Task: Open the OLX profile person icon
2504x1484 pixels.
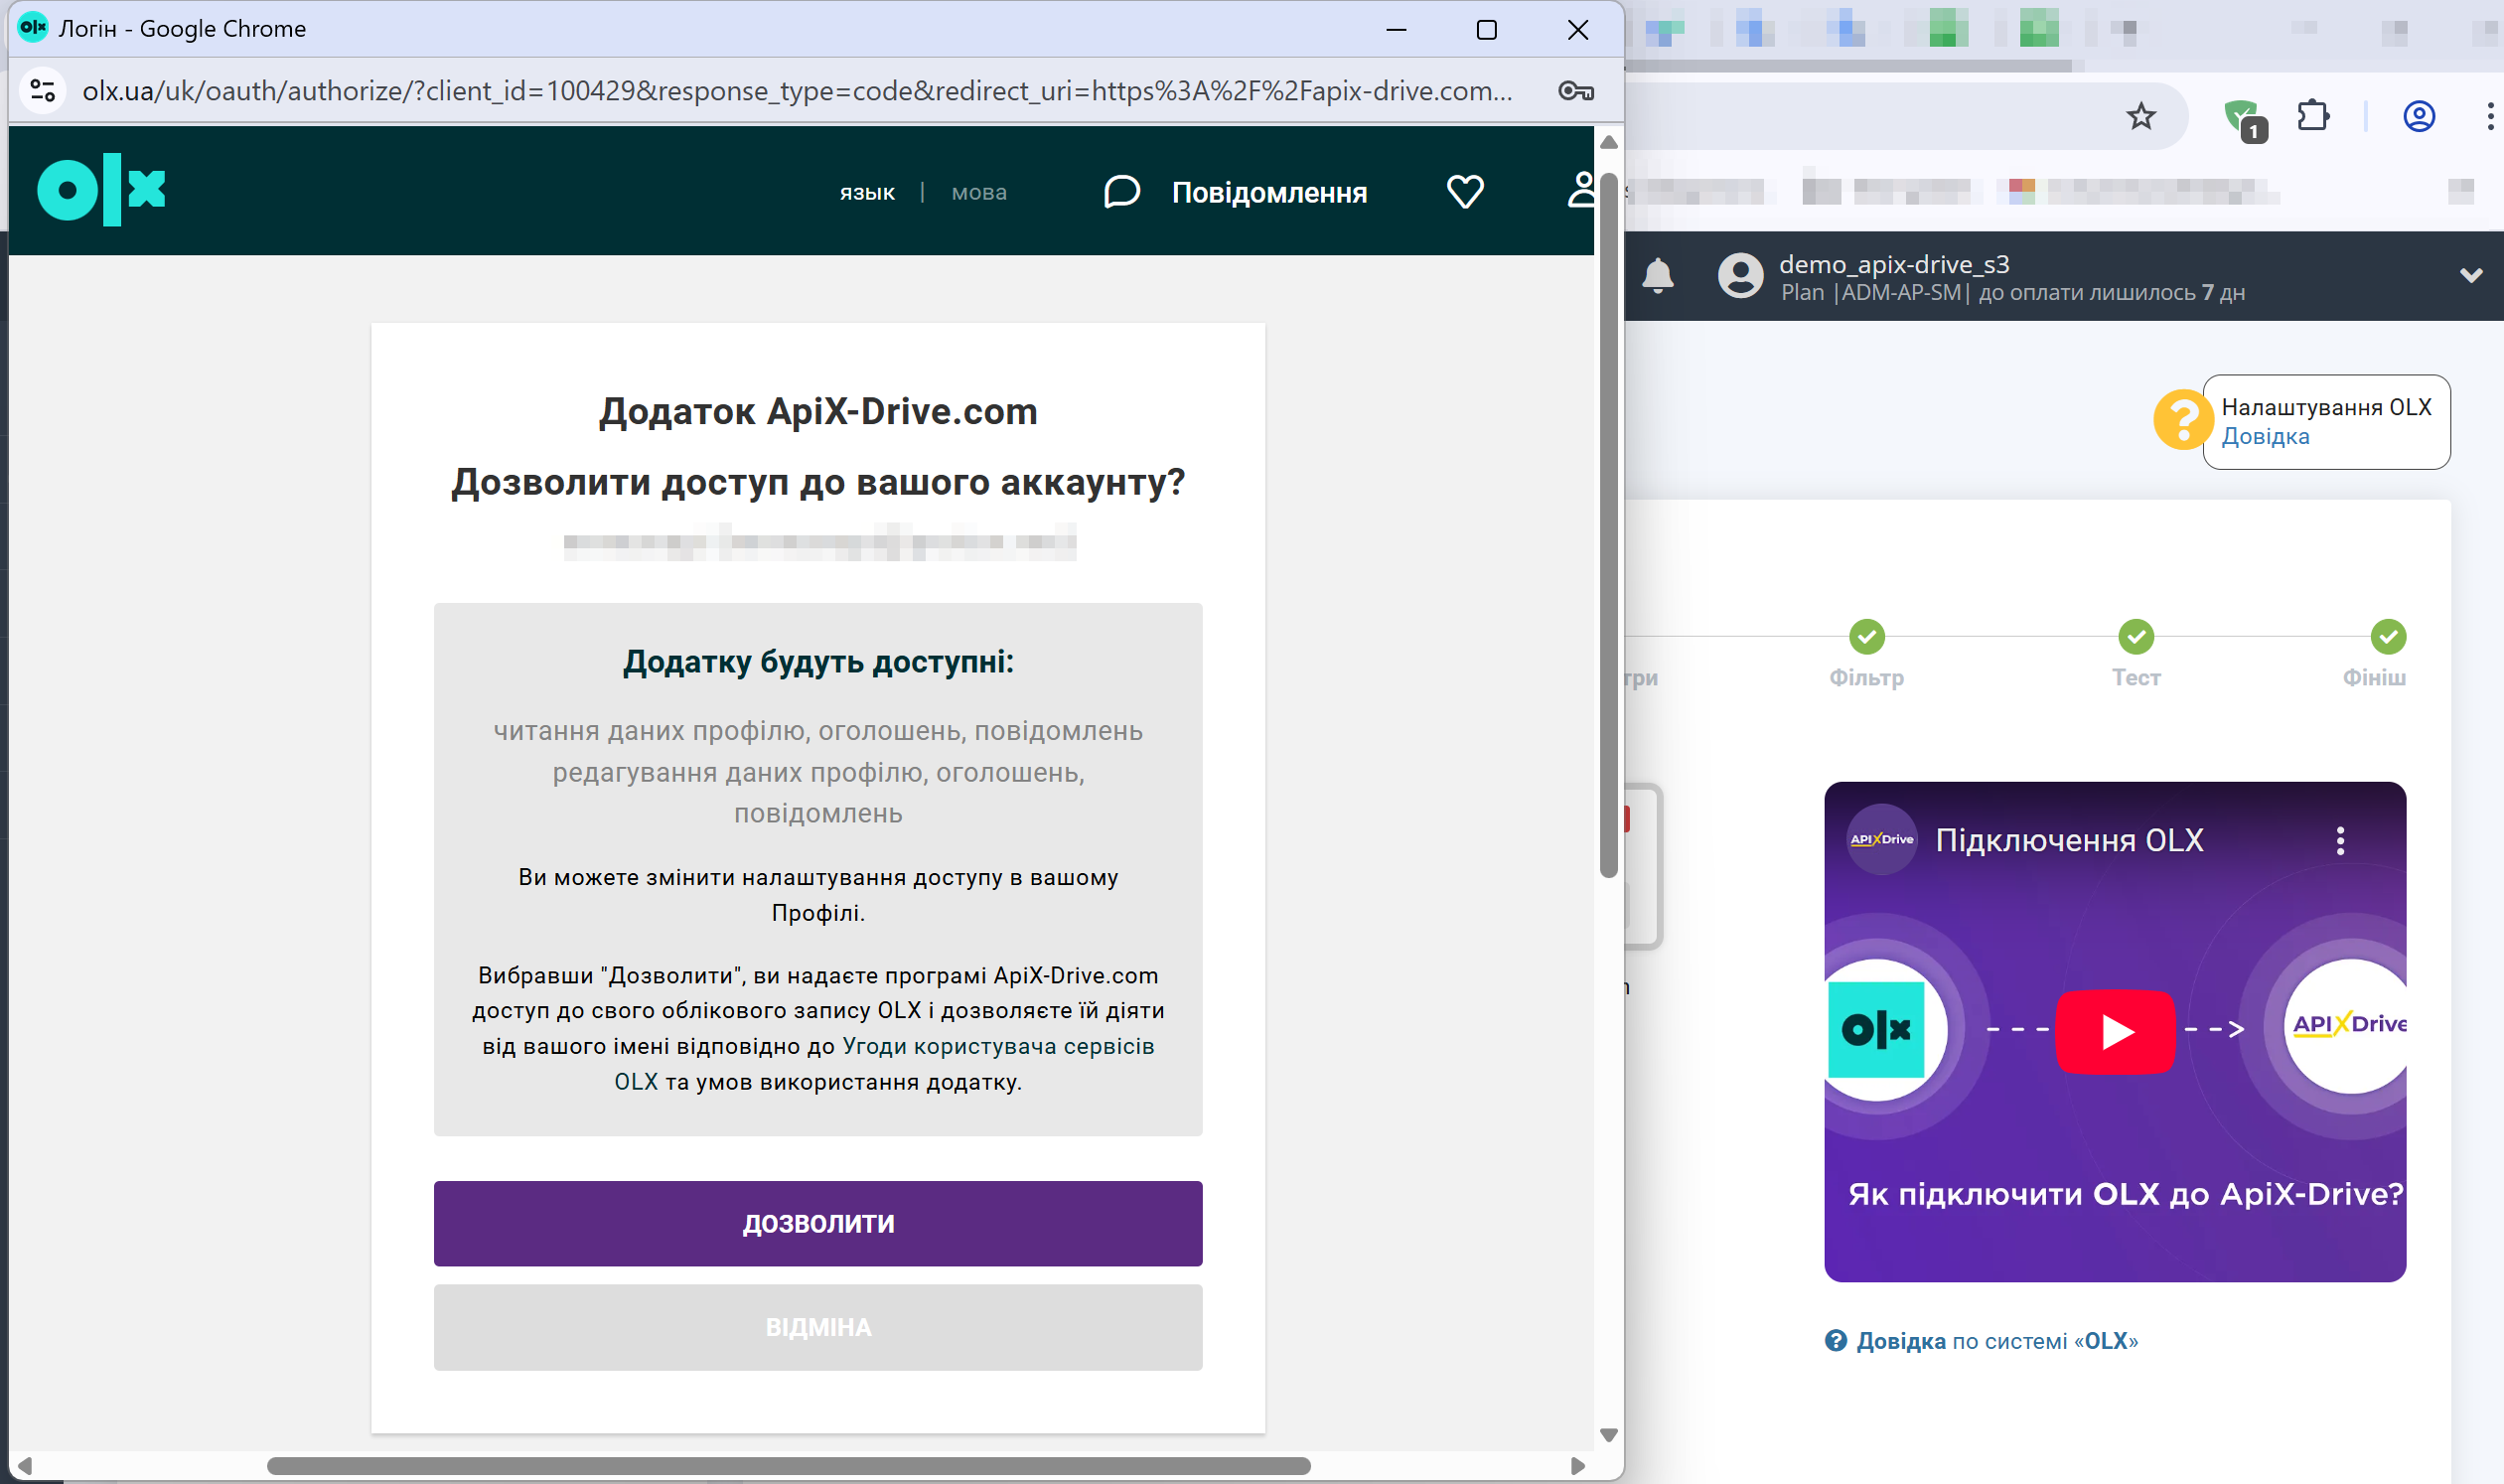Action: coord(1581,190)
